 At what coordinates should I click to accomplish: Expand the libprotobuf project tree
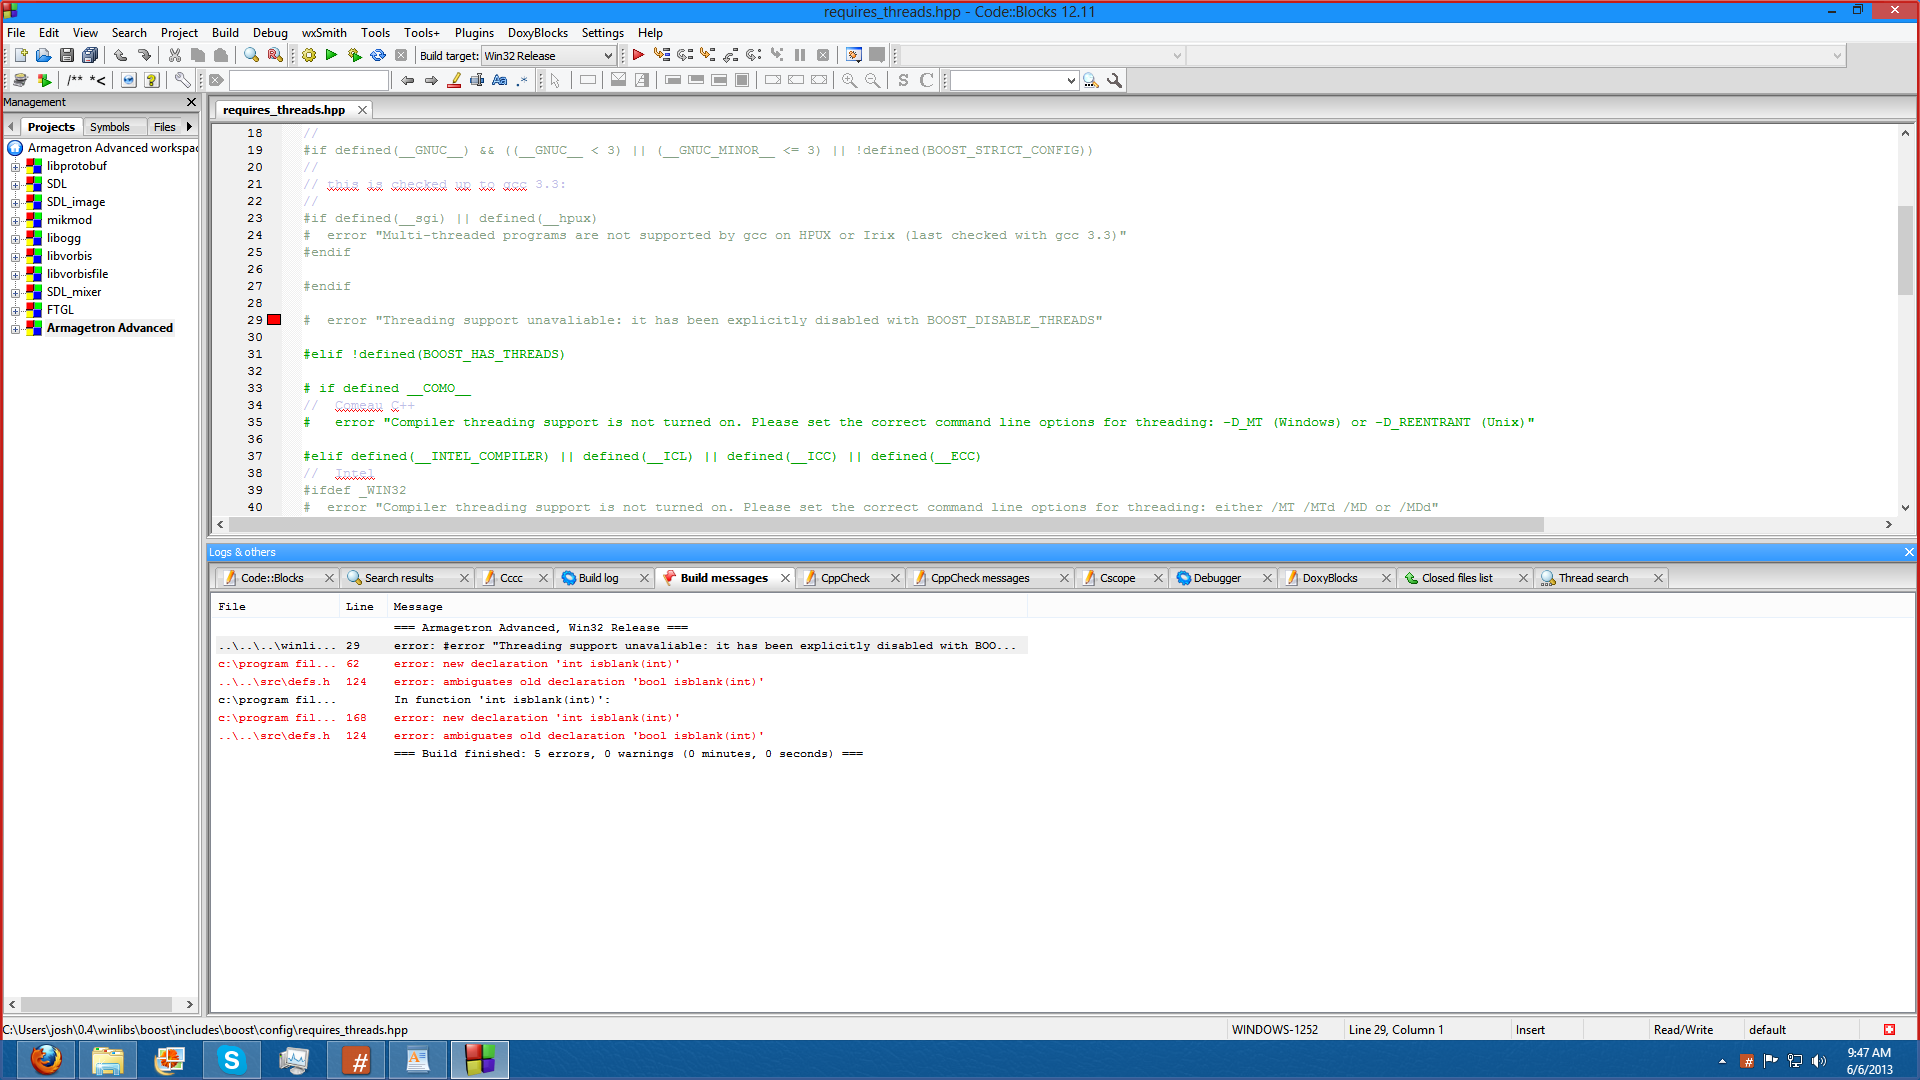[15, 167]
